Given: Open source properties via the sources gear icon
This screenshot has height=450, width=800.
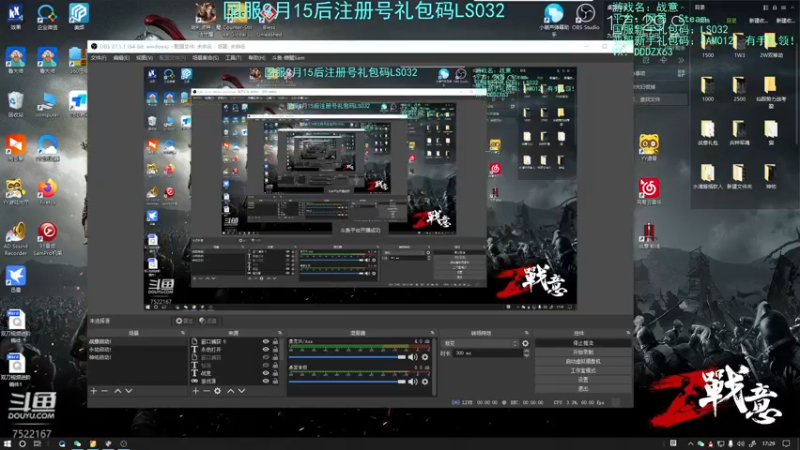Looking at the screenshot, I should (218, 391).
